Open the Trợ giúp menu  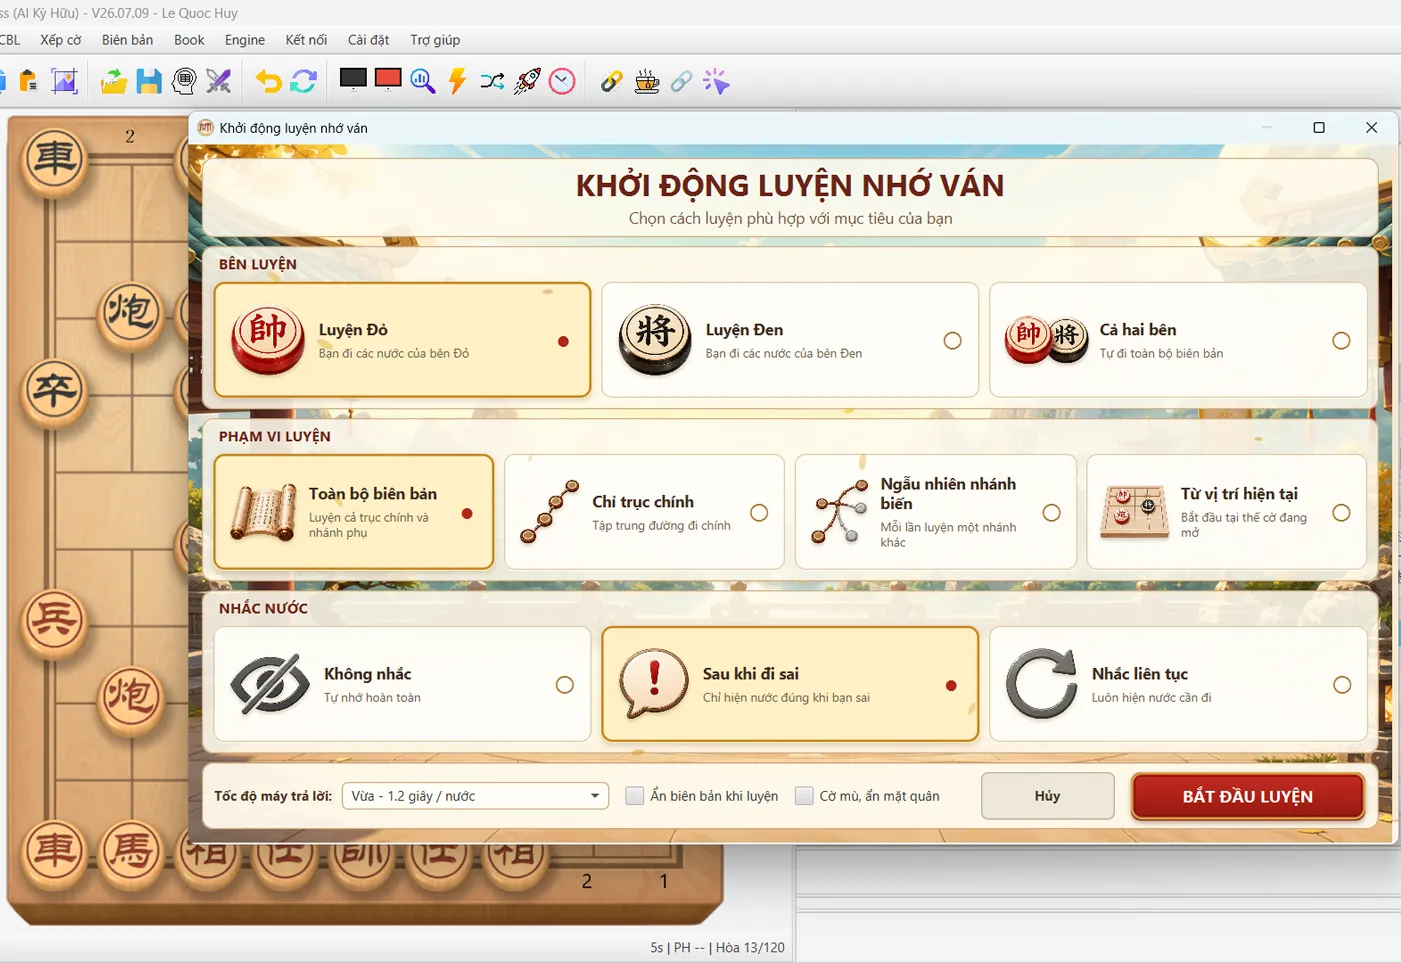[435, 40]
